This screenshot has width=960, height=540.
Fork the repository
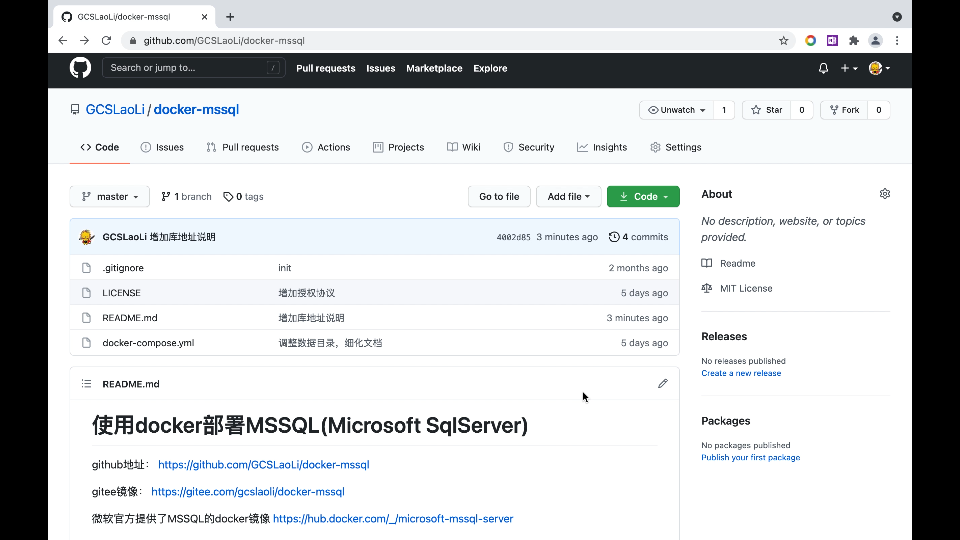point(844,110)
